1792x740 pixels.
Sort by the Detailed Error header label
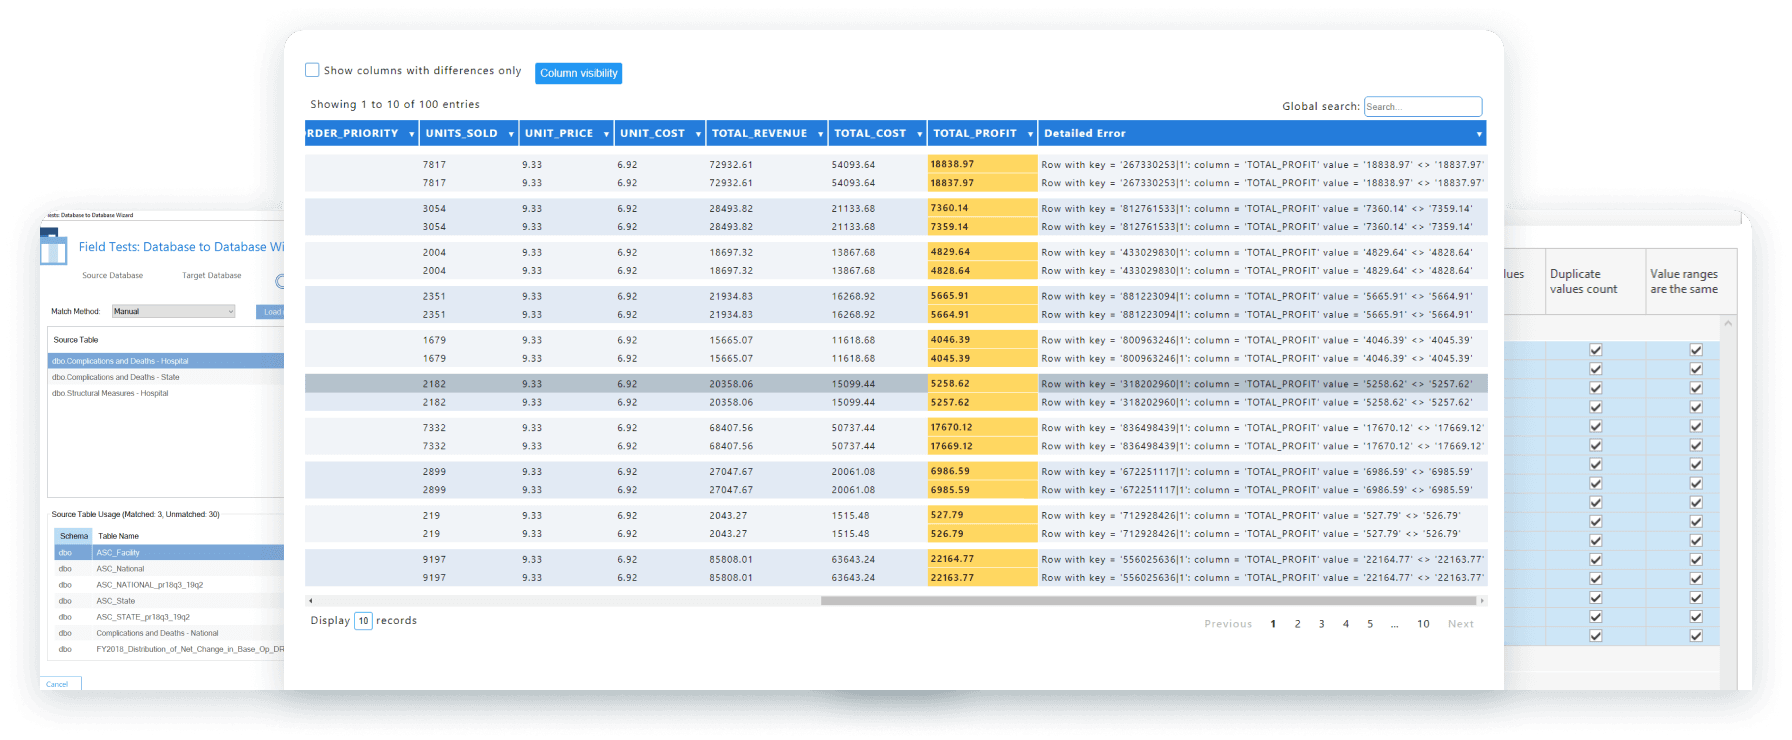tap(1085, 133)
